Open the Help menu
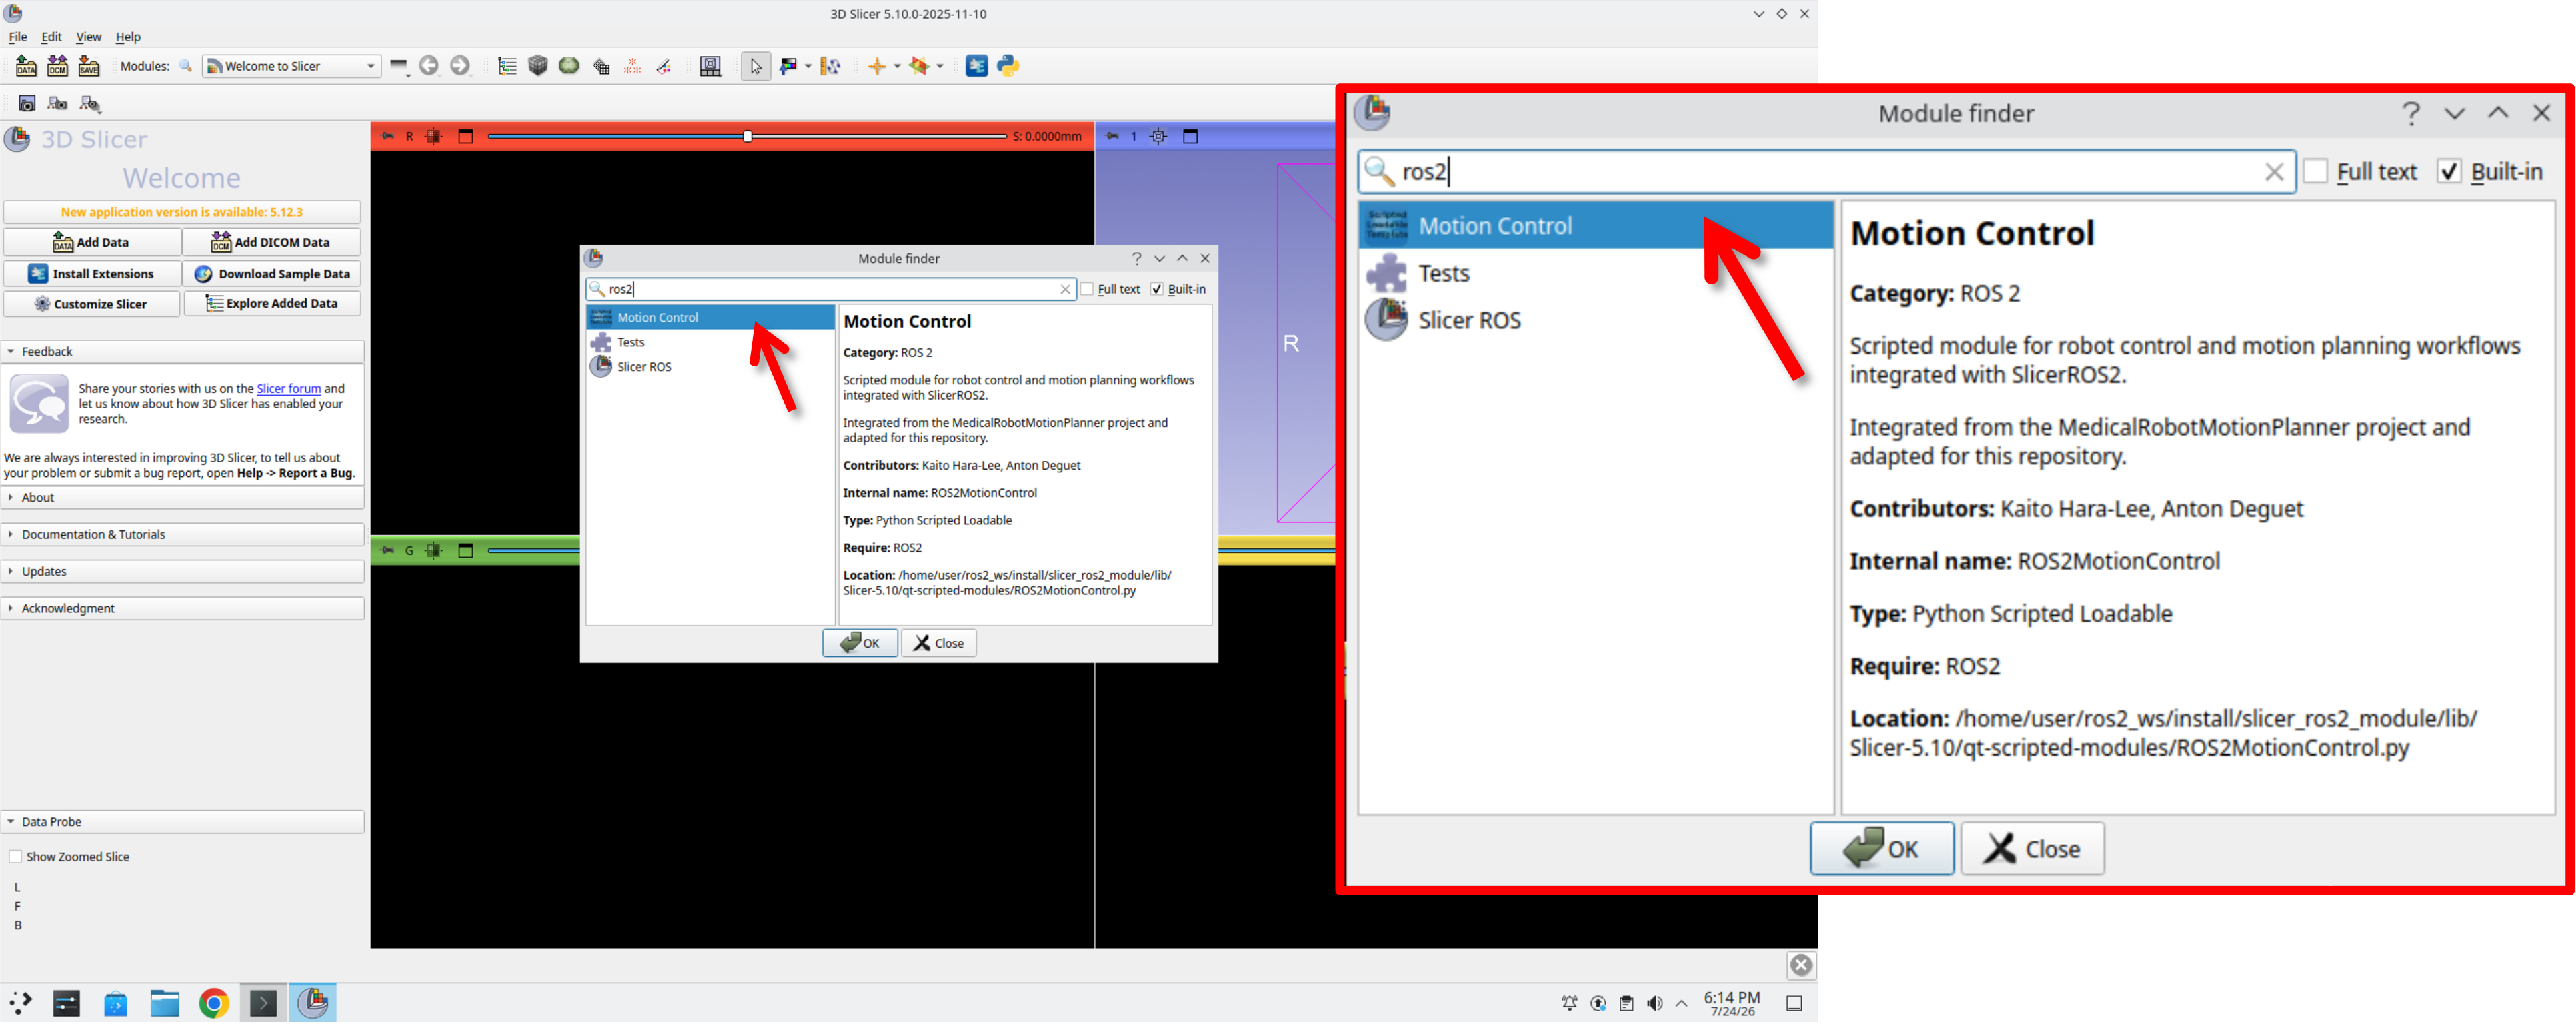 [x=128, y=37]
